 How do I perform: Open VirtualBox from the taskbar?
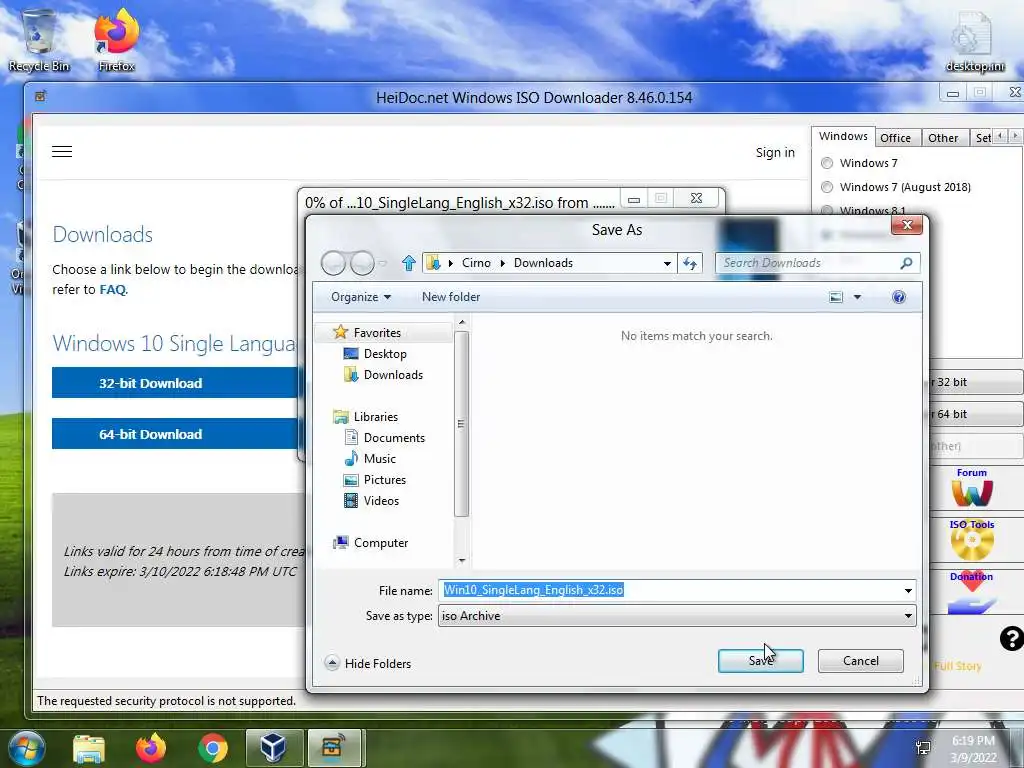(x=274, y=748)
